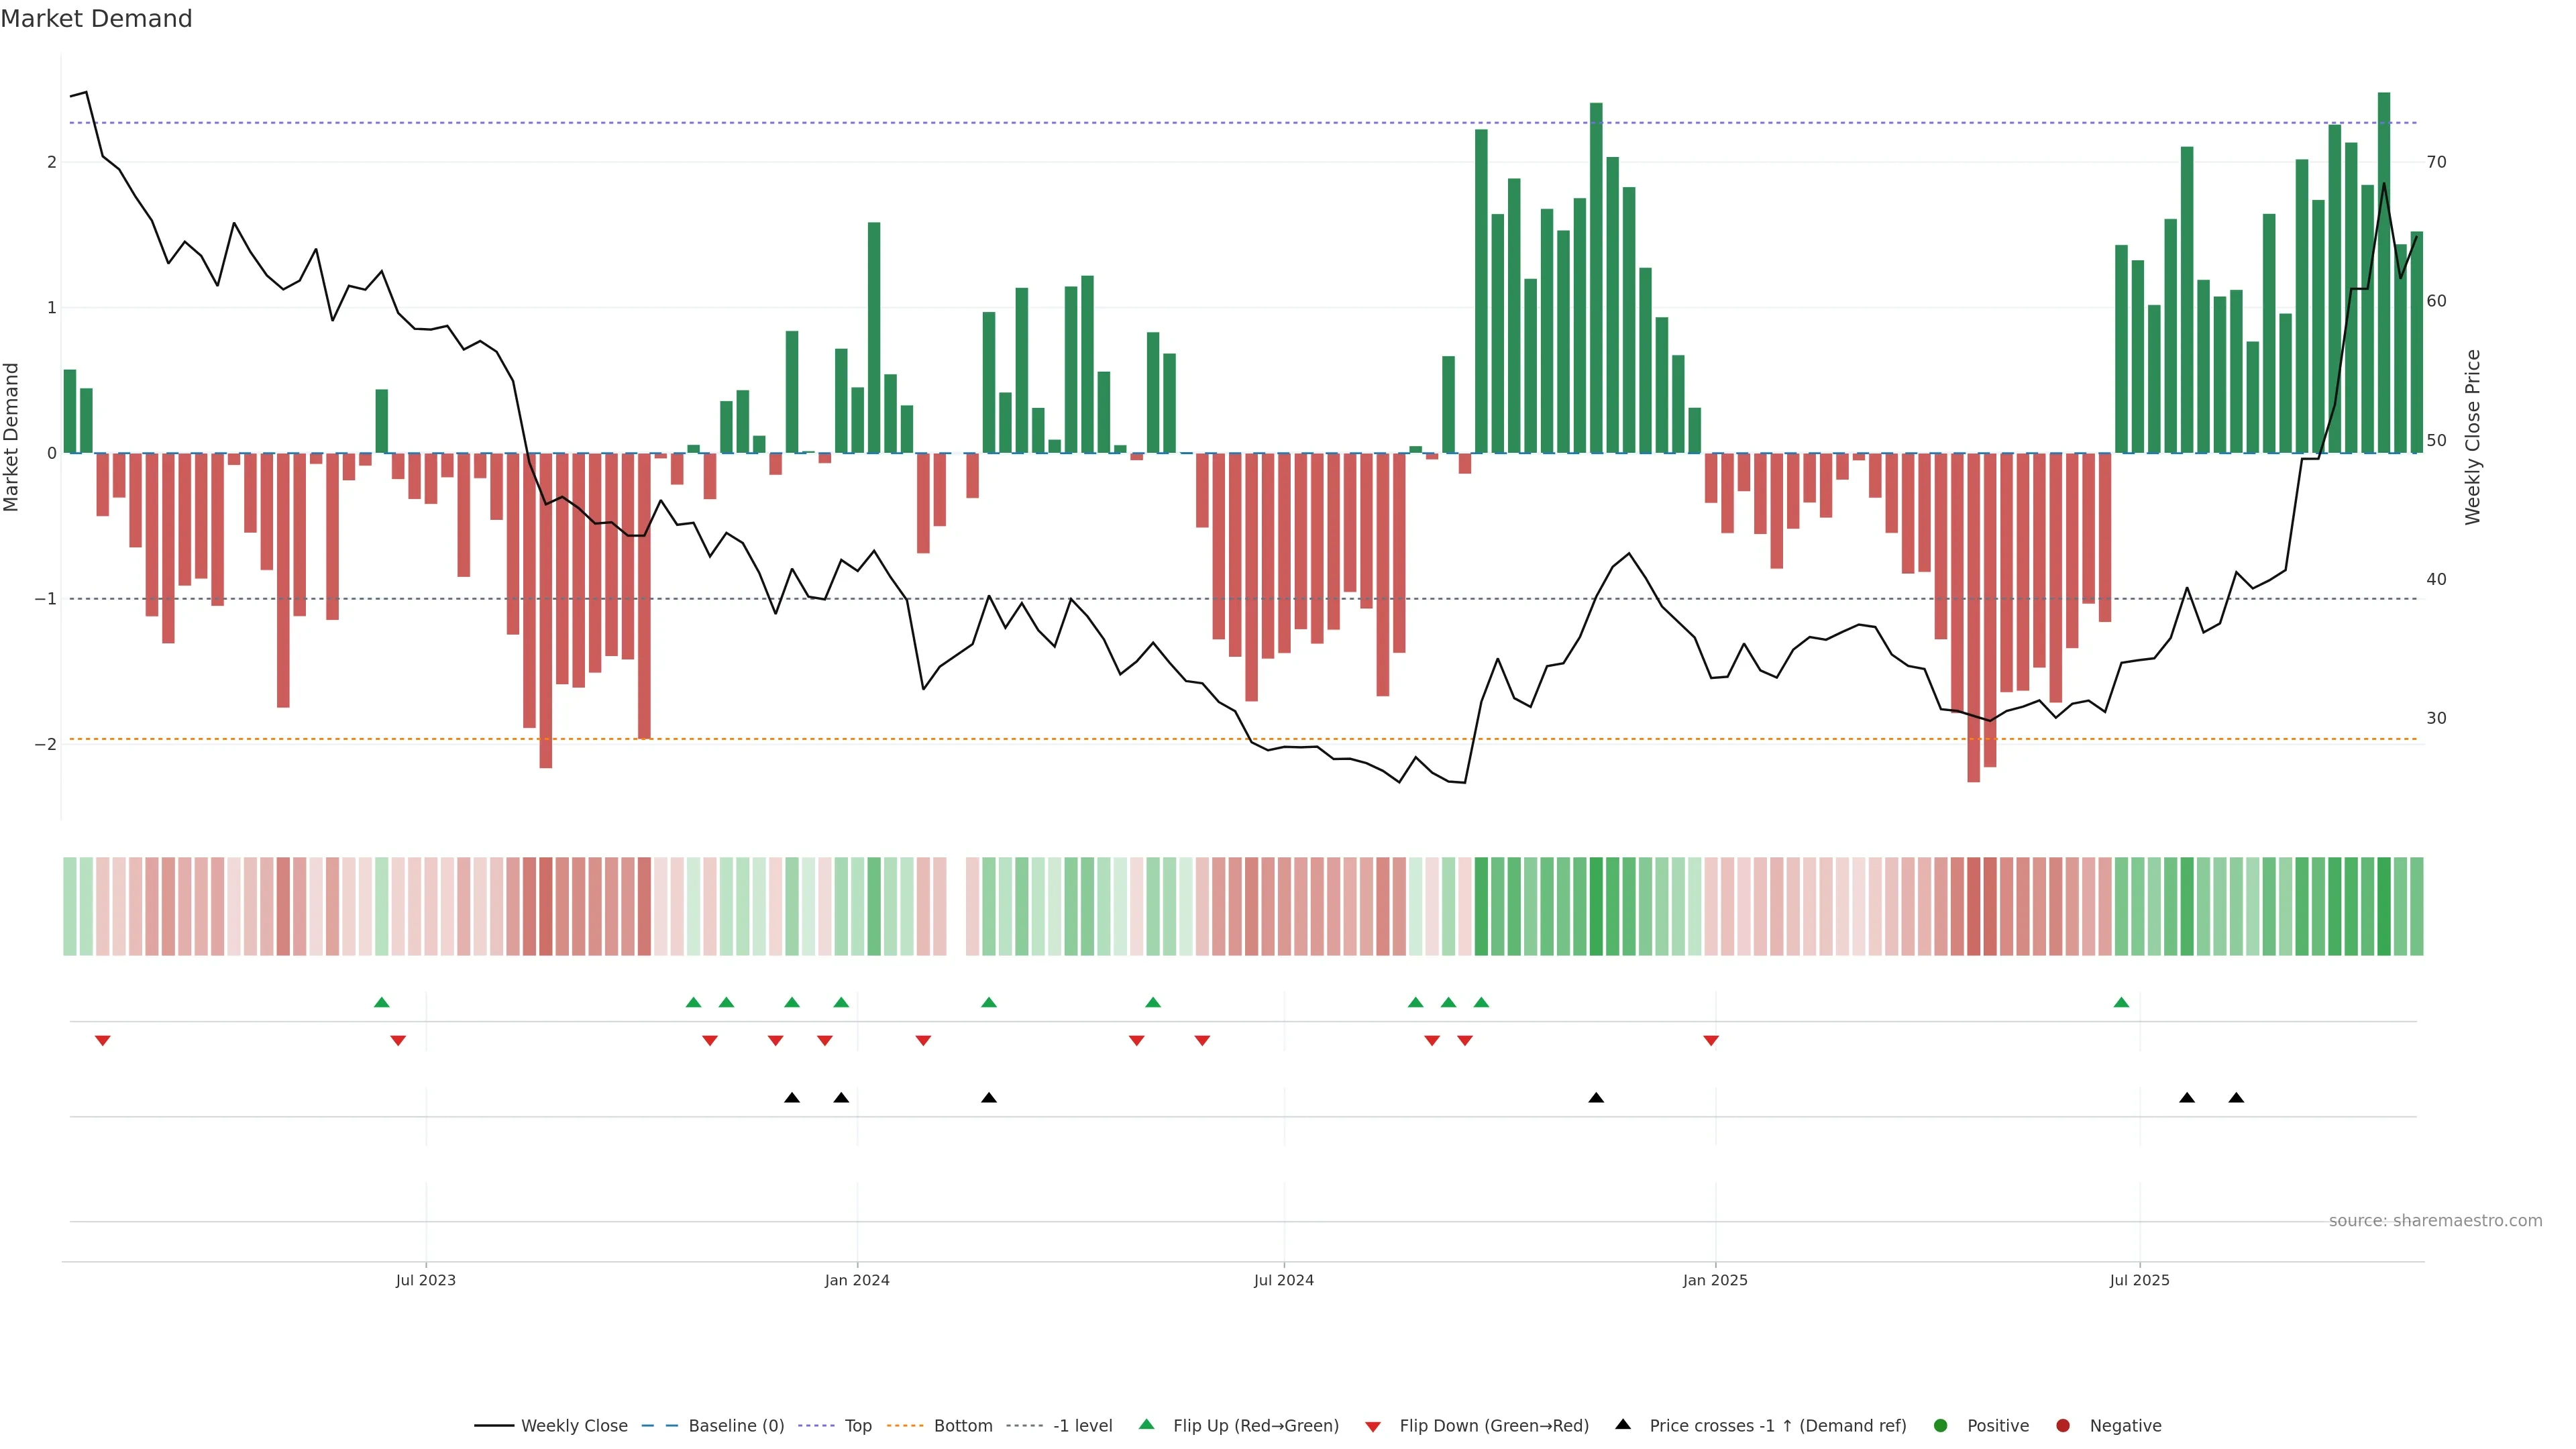Image resolution: width=2576 pixels, height=1449 pixels.
Task: Click the first green flip-up marker near Jul 2023
Action: (381, 1002)
